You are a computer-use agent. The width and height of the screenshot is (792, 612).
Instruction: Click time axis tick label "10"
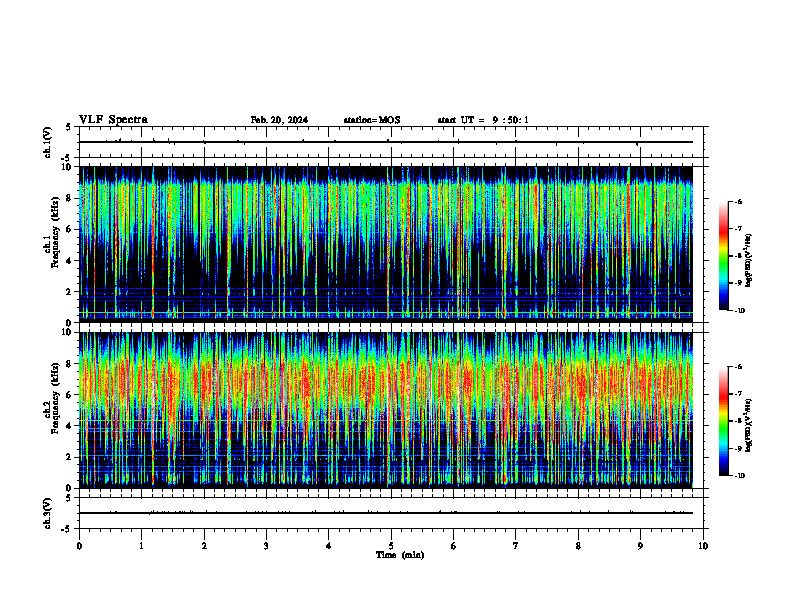pyautogui.click(x=703, y=546)
